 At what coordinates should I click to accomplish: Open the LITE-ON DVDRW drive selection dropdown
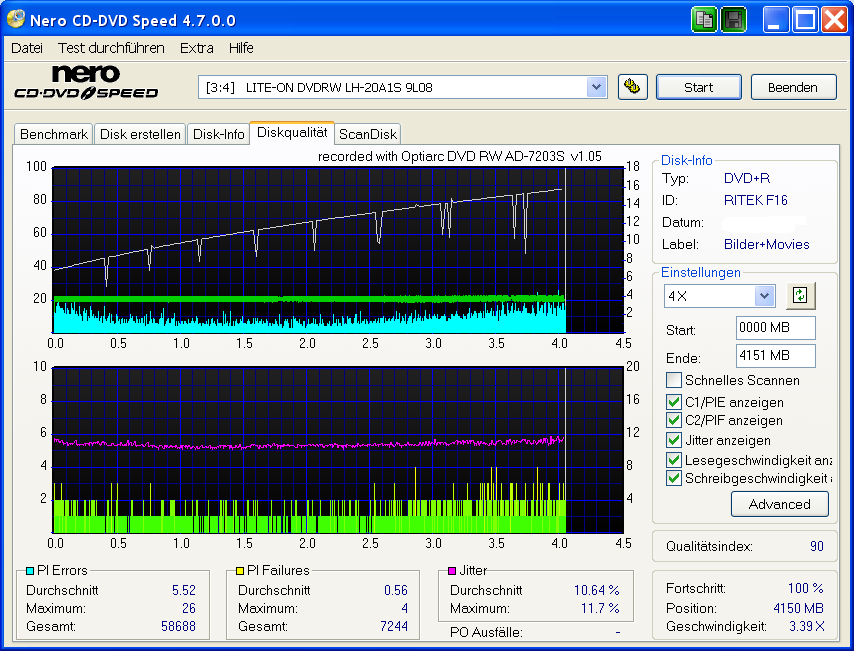(597, 87)
